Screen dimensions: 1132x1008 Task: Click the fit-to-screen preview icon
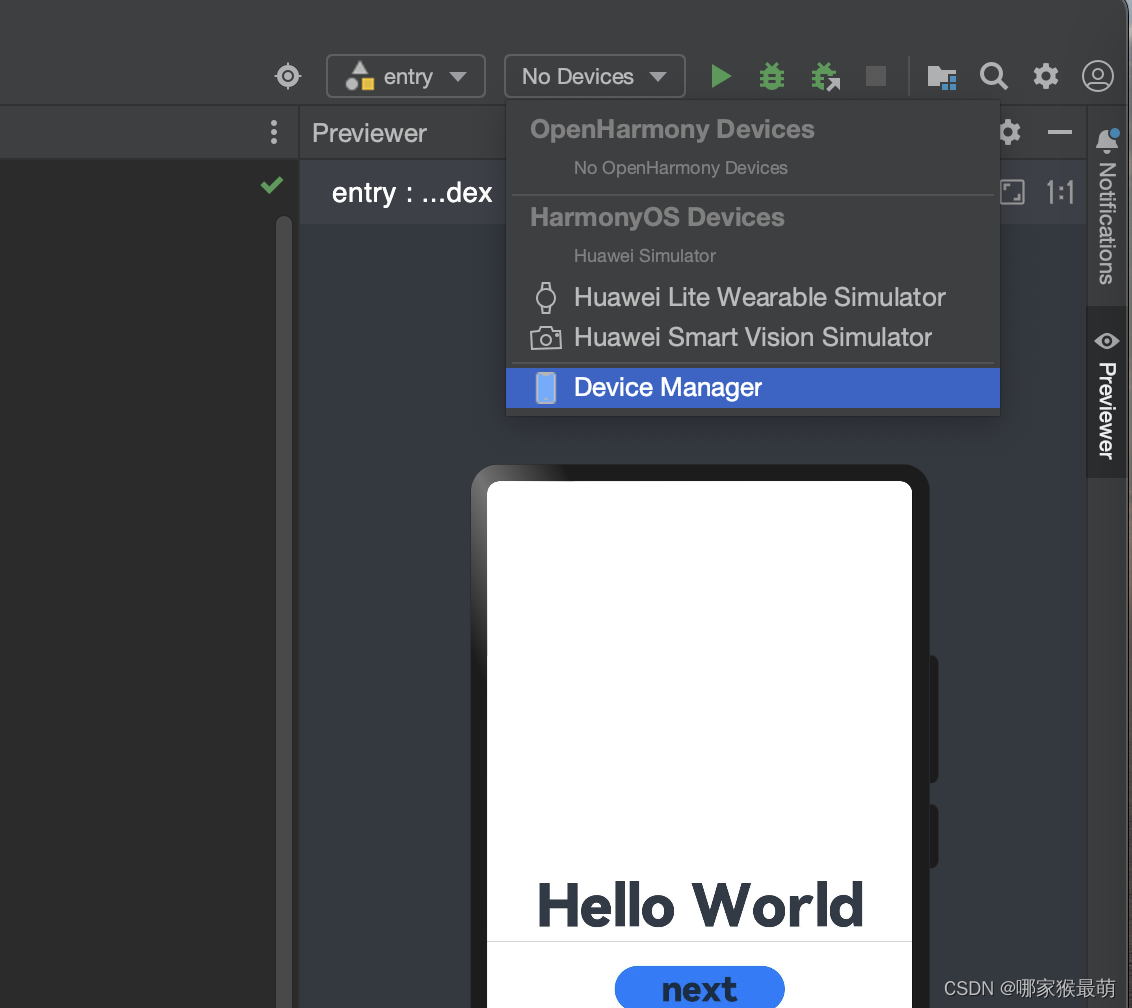point(1012,192)
